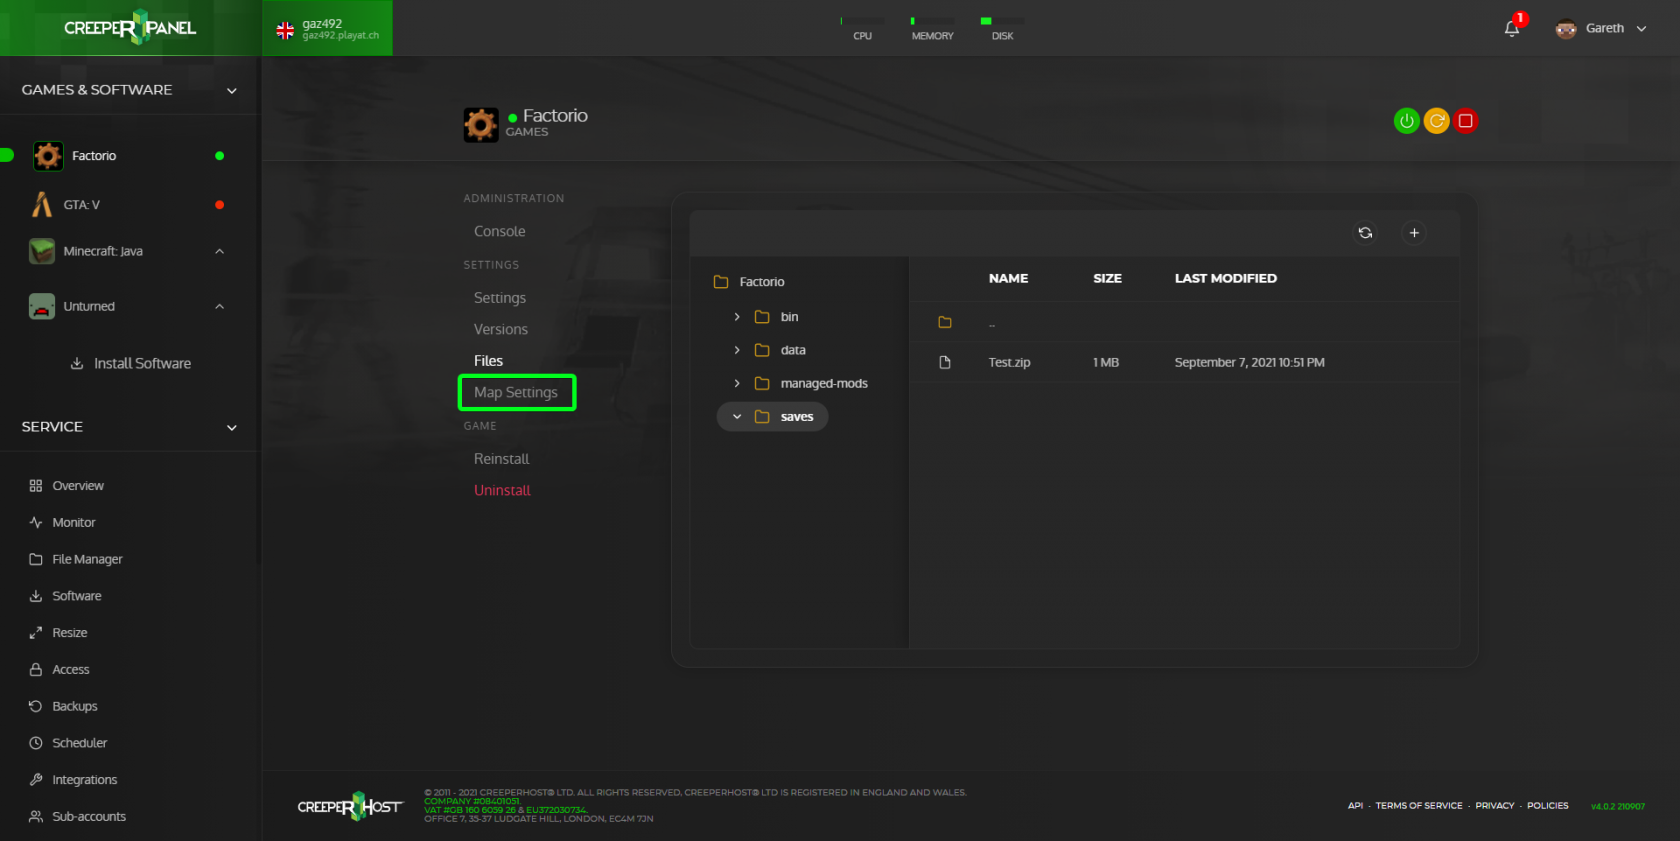Collapse the Minecraft: Java chevron
Image resolution: width=1680 pixels, height=841 pixels.
tap(220, 251)
